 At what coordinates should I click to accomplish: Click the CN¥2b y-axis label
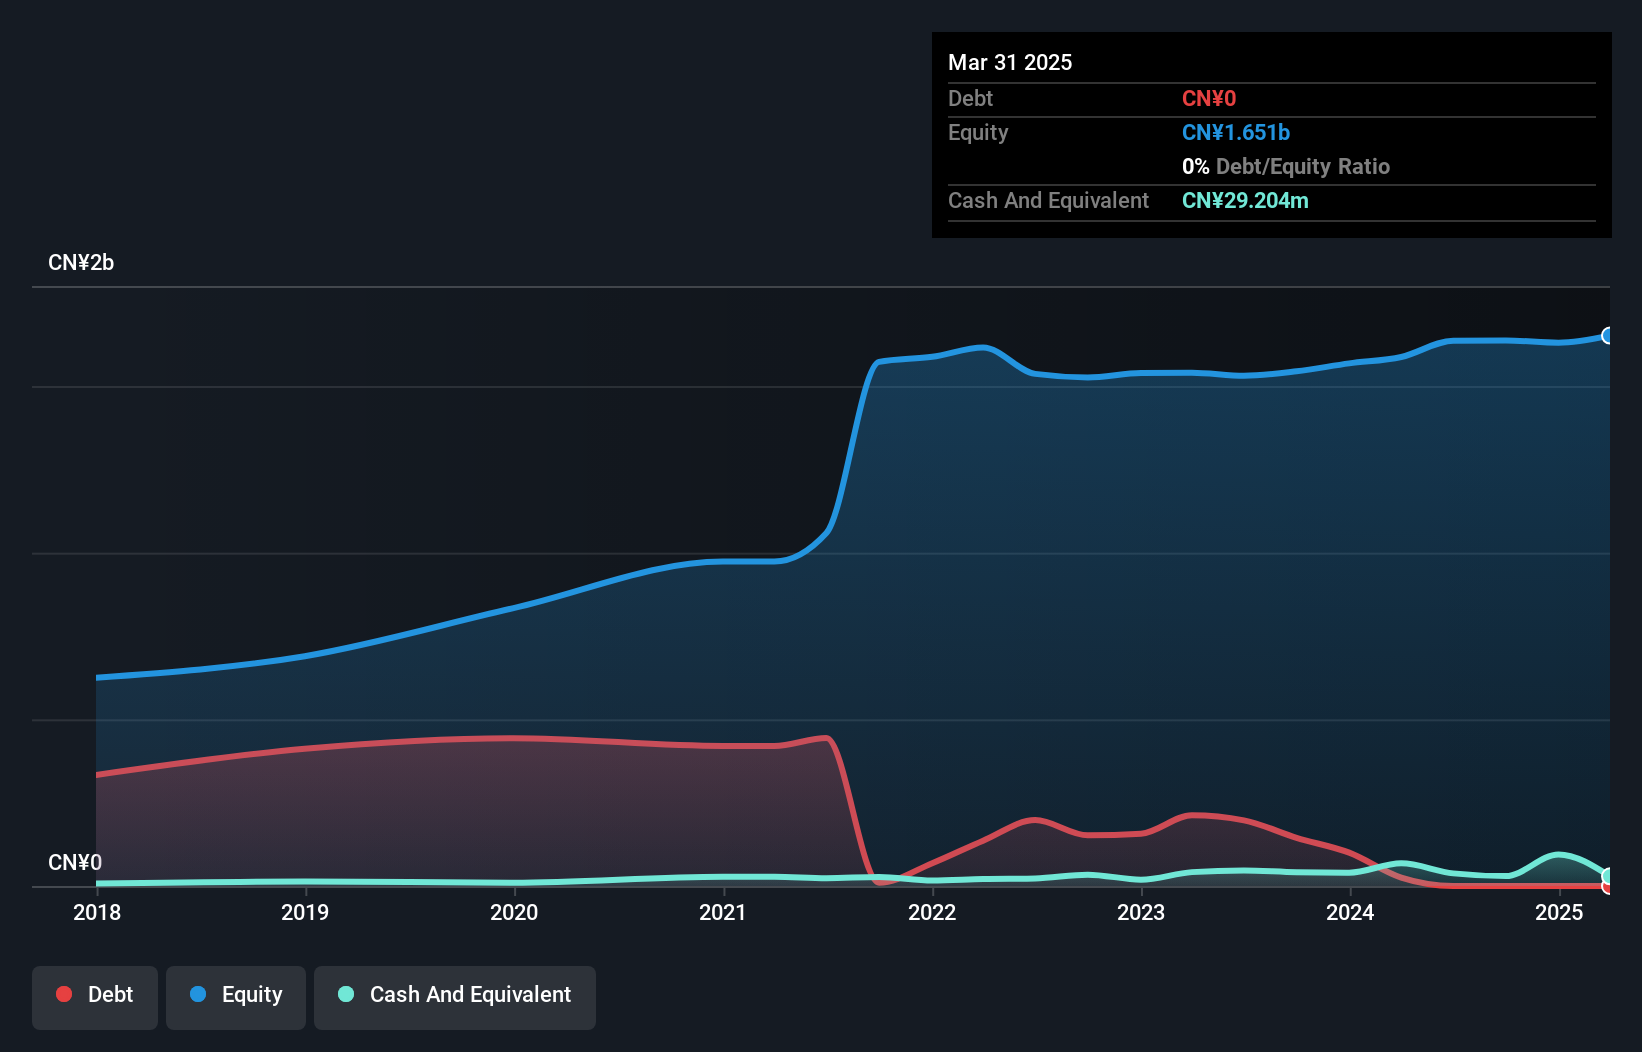81,263
